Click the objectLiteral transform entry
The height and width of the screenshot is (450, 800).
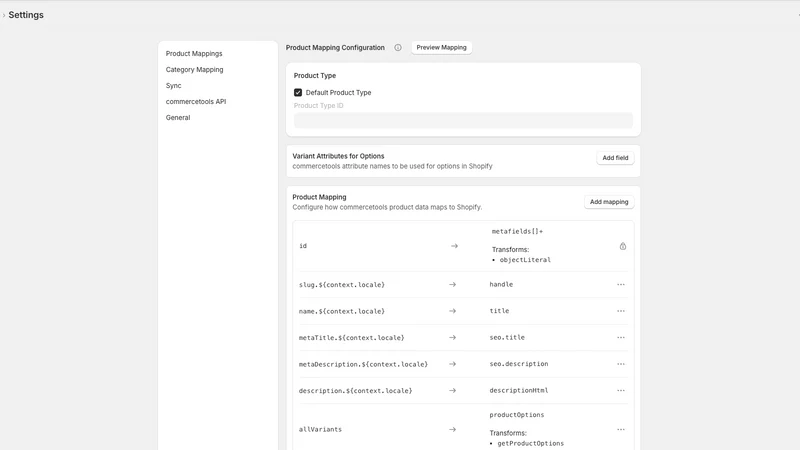pyautogui.click(x=525, y=260)
